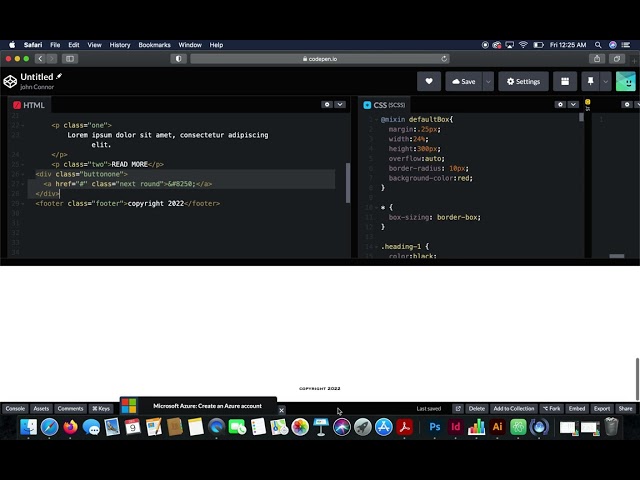Screen dimensions: 640x480
Task: Click the preview pane vertical scrollbar
Action: point(637,379)
